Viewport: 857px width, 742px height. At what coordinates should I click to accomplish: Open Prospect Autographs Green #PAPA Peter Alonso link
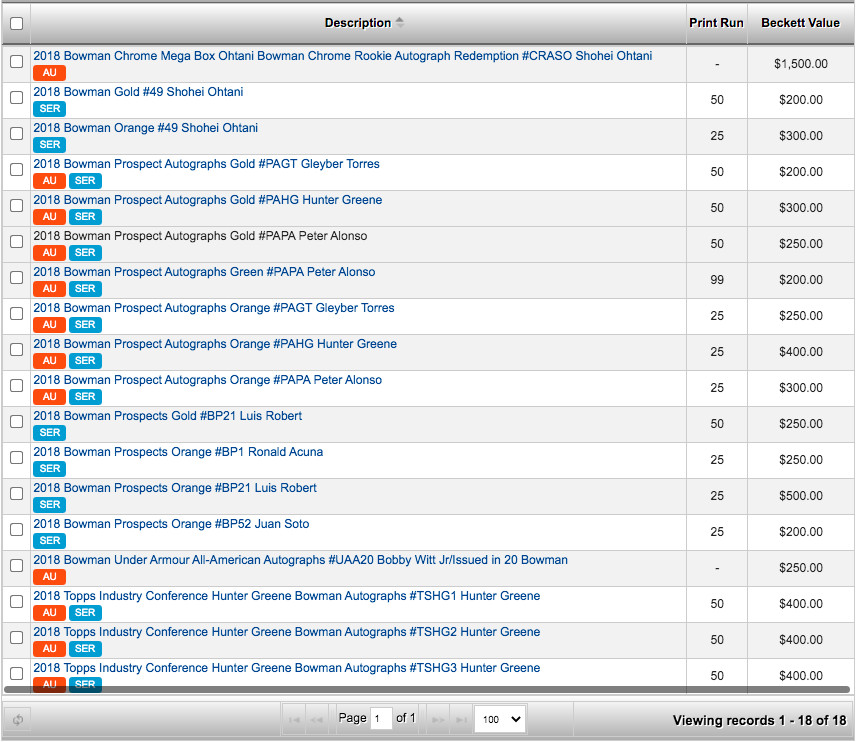click(204, 272)
